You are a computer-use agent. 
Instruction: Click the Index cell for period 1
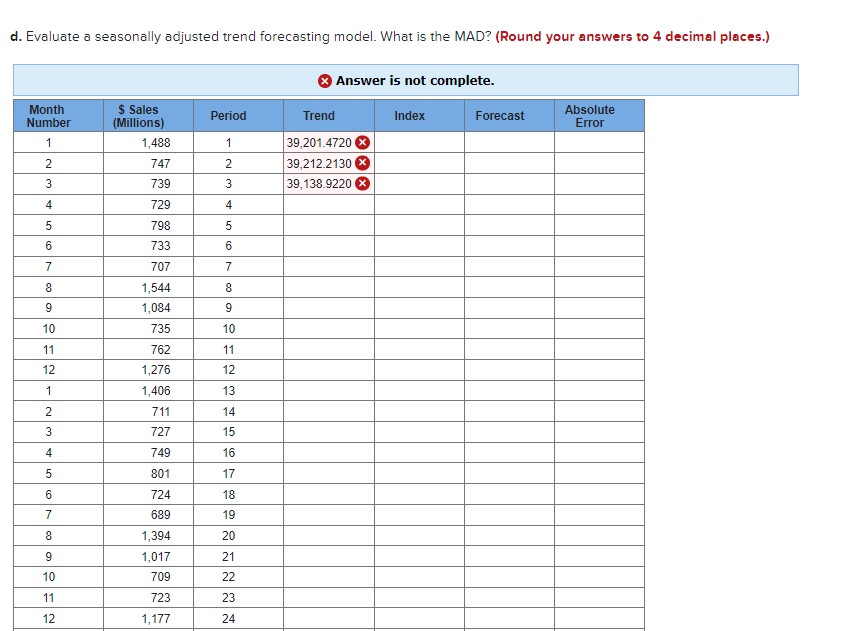pyautogui.click(x=419, y=142)
